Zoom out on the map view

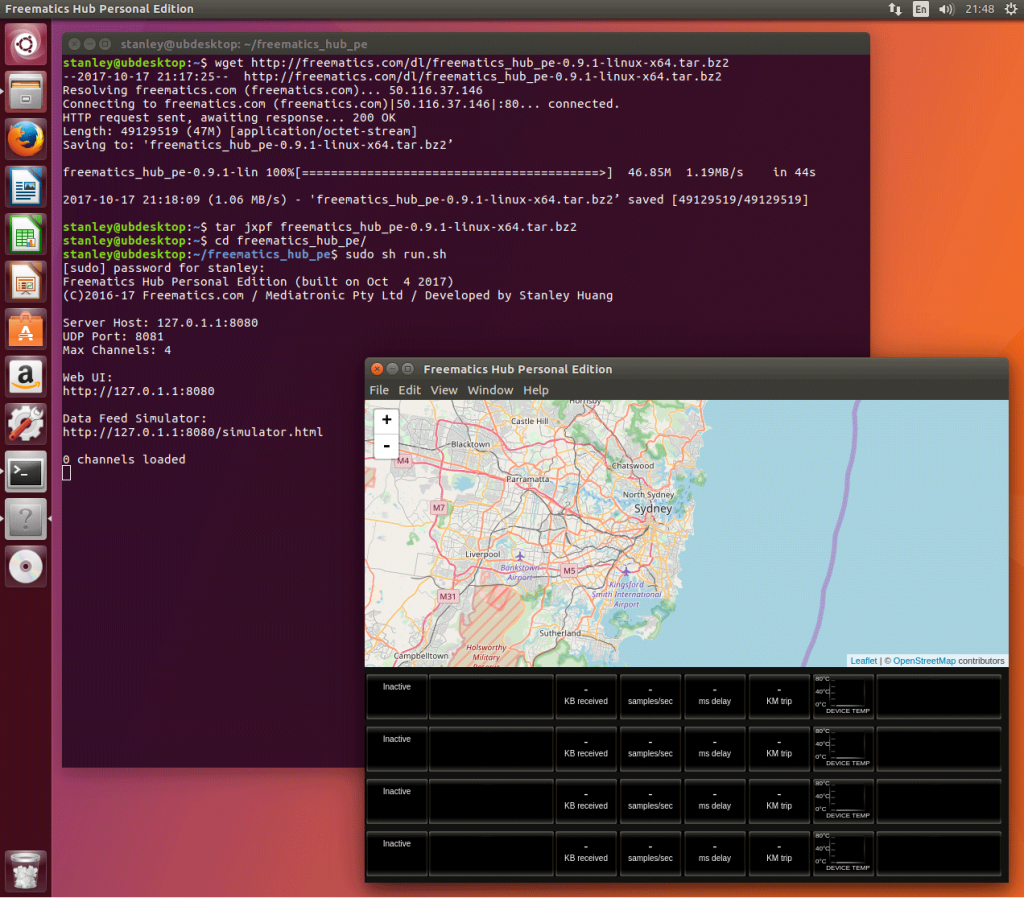click(387, 446)
